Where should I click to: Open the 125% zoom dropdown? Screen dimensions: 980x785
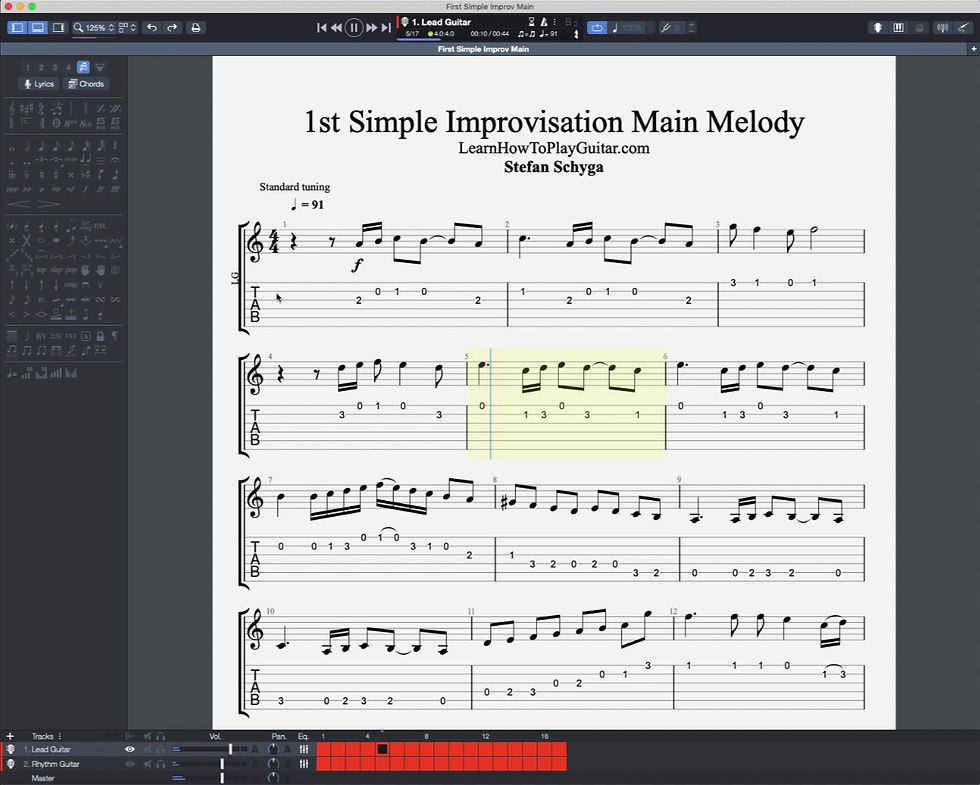pos(94,28)
